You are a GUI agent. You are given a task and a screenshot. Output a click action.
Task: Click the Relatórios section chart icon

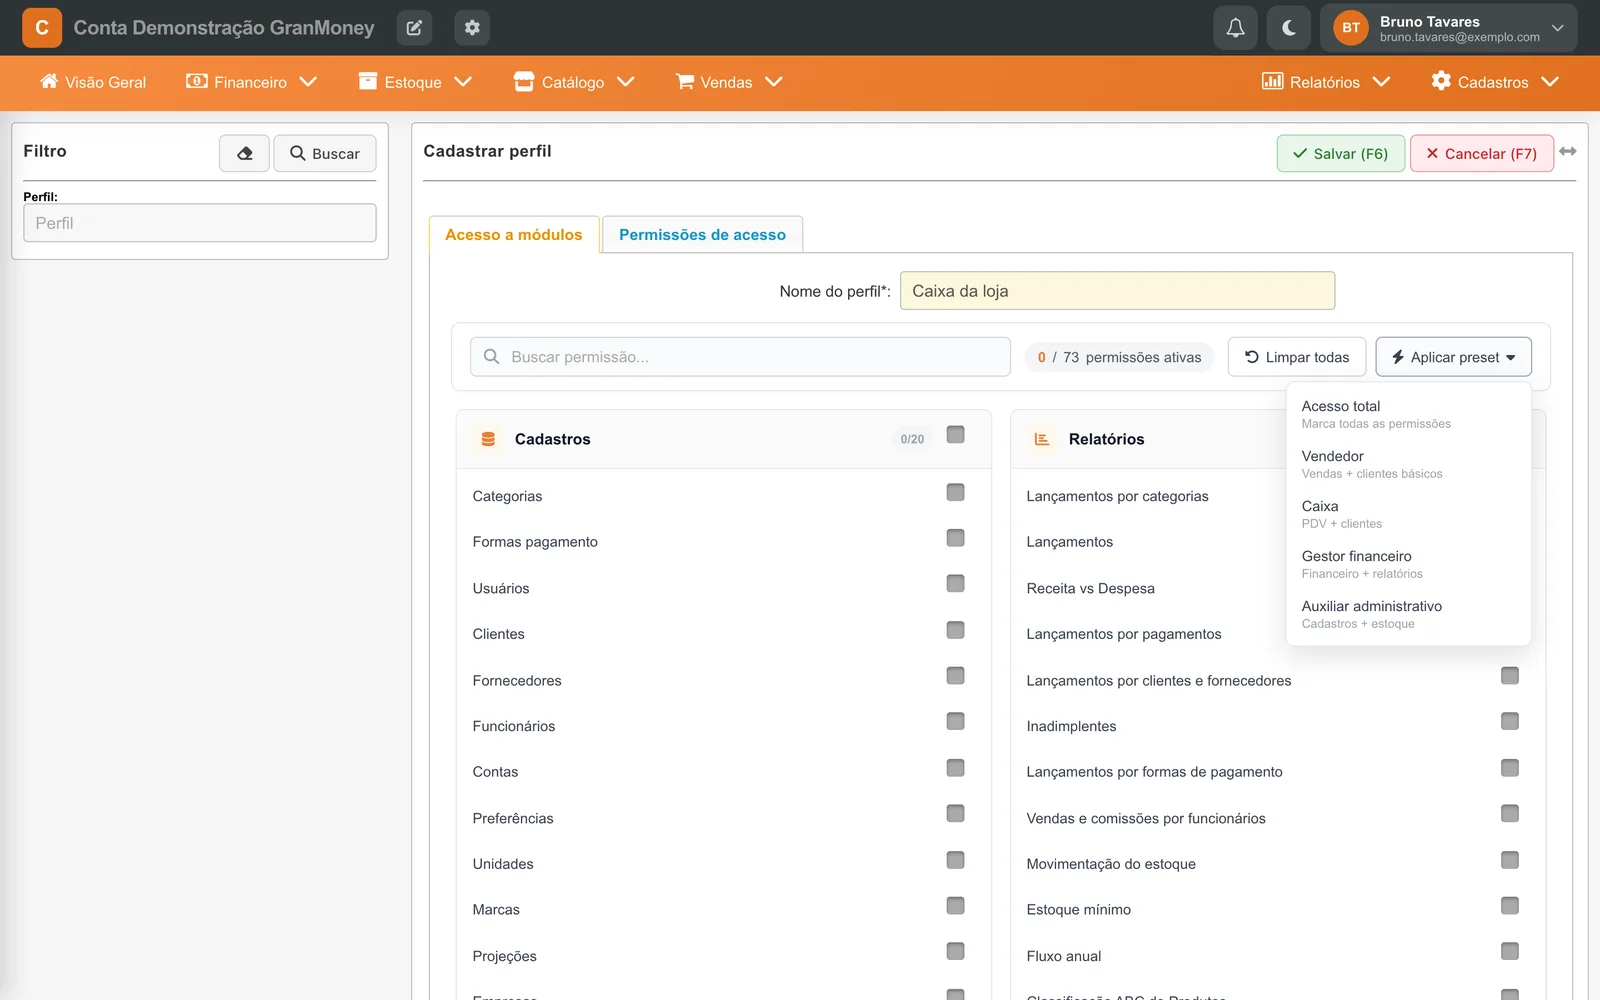pos(1042,439)
